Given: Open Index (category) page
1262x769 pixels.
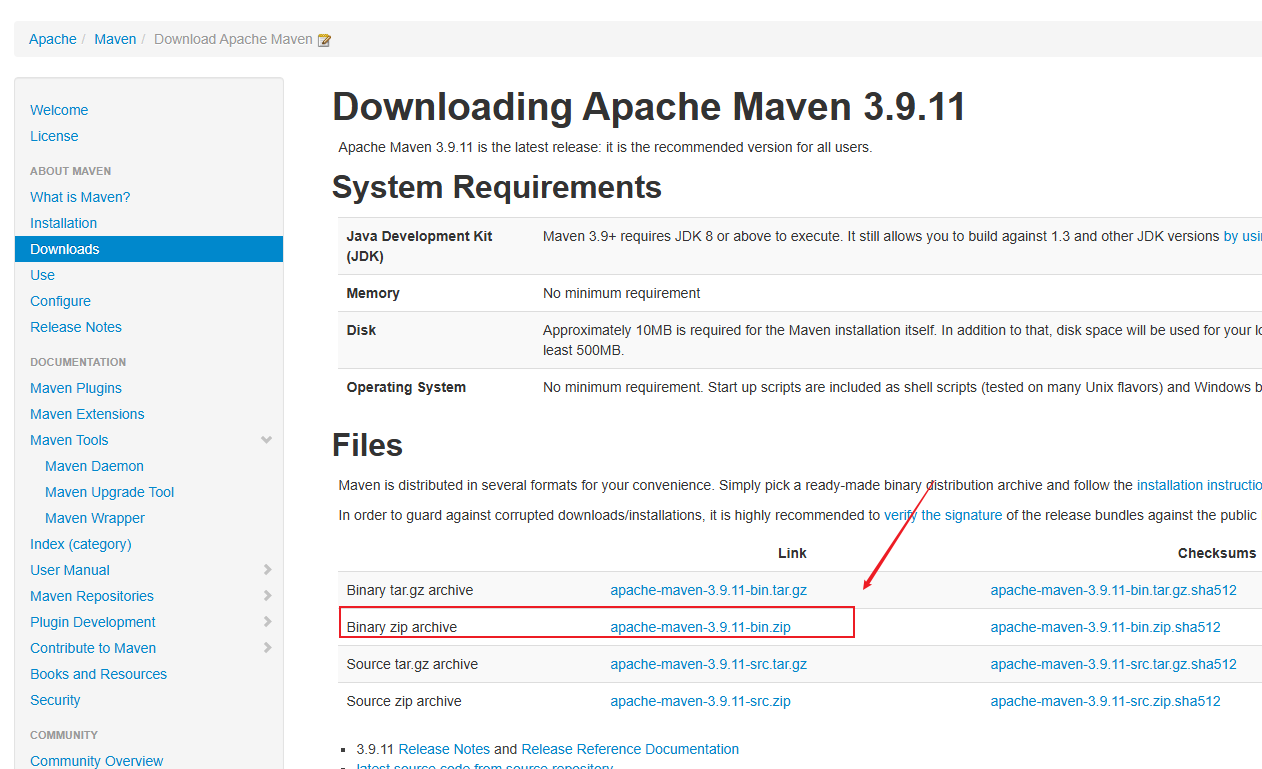Looking at the screenshot, I should click(x=81, y=544).
